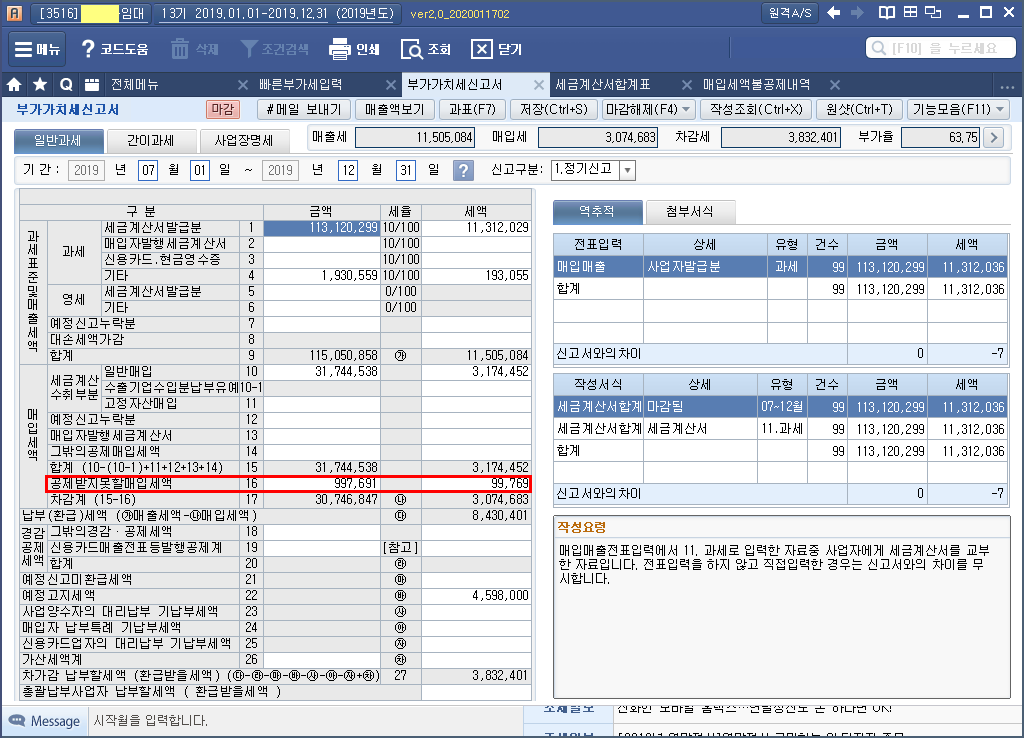Switch to 매입세액불공제내역 tab
Image resolution: width=1024 pixels, height=738 pixels.
click(756, 84)
